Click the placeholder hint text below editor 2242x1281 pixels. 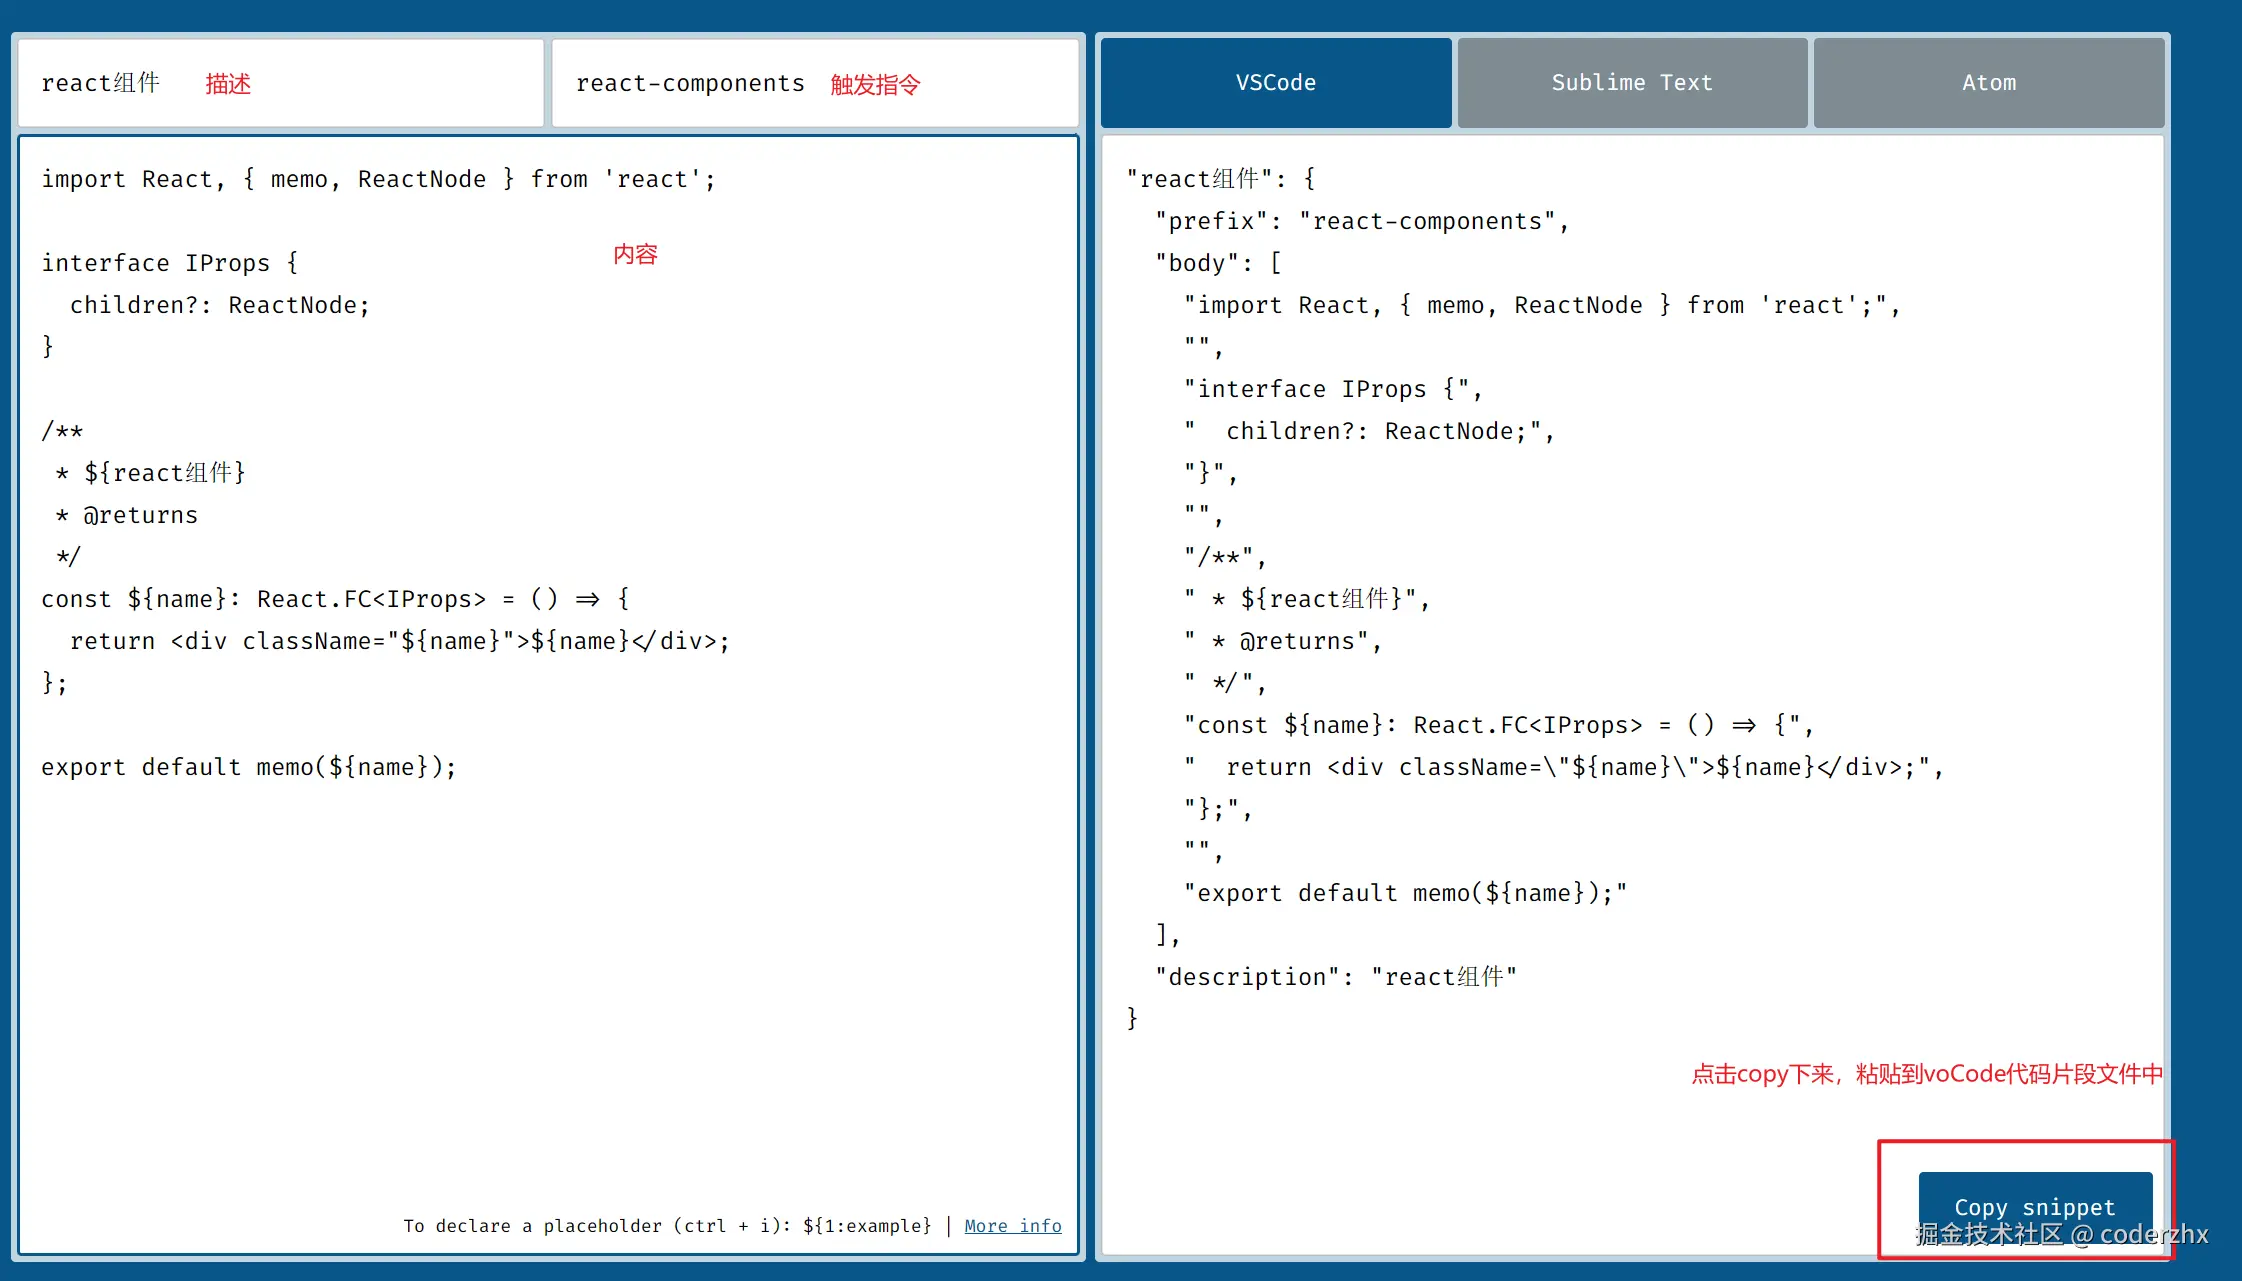tap(667, 1225)
